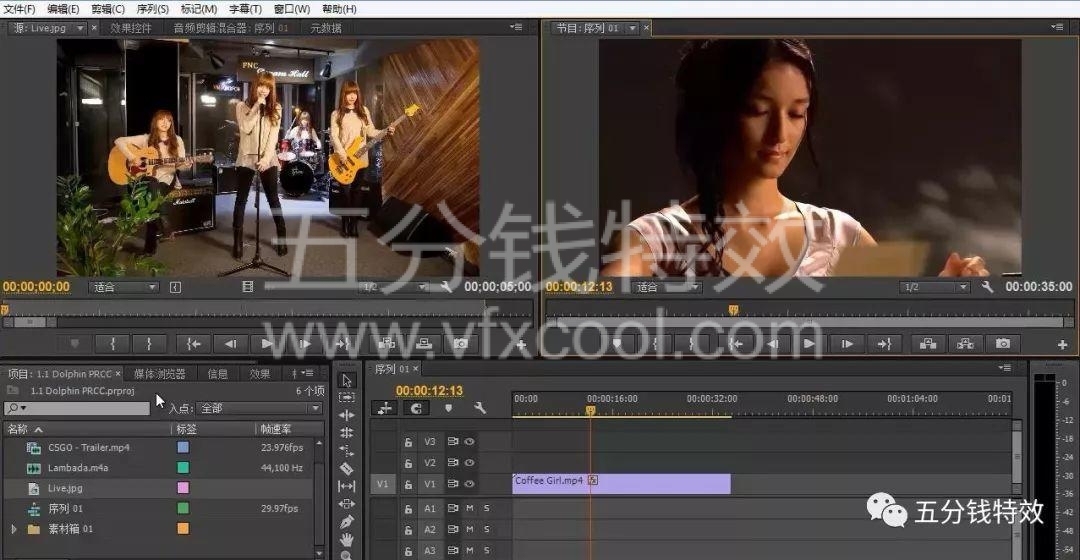1080x560 pixels.
Task: Select the Pen tool
Action: pyautogui.click(x=346, y=522)
